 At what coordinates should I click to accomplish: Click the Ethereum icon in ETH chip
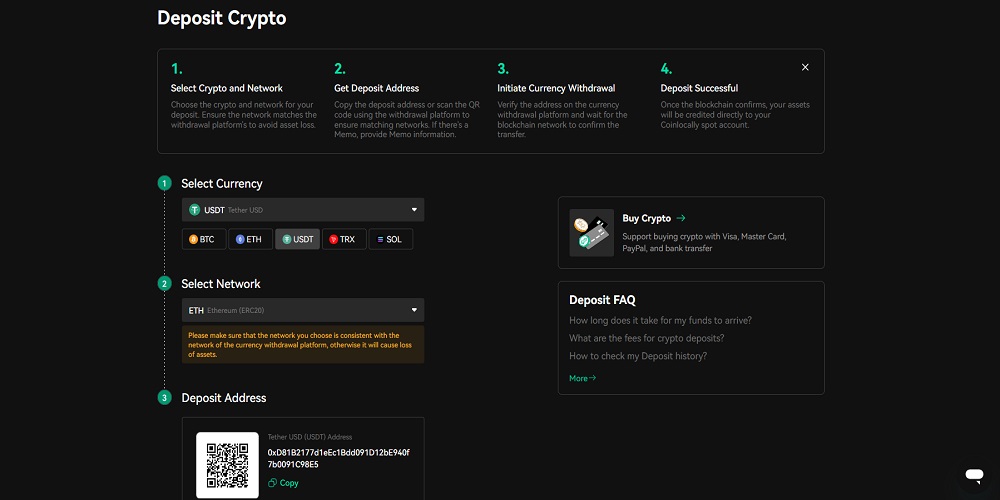(240, 239)
